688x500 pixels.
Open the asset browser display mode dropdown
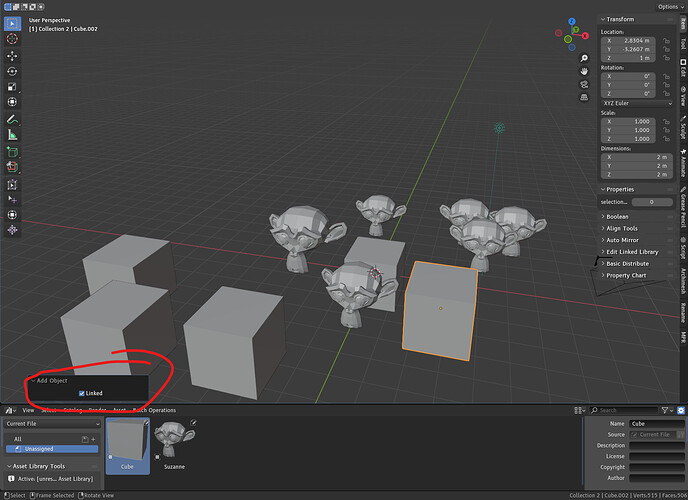(579, 410)
